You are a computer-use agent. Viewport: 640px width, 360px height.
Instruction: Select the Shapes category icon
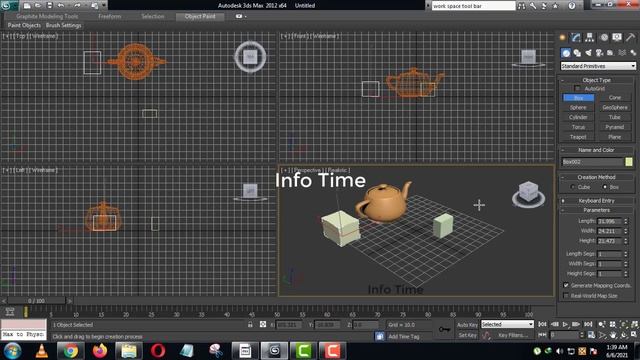(577, 53)
